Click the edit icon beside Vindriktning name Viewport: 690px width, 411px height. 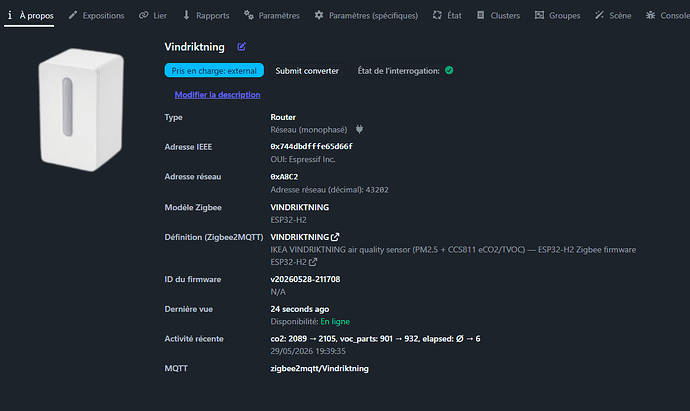(x=241, y=47)
